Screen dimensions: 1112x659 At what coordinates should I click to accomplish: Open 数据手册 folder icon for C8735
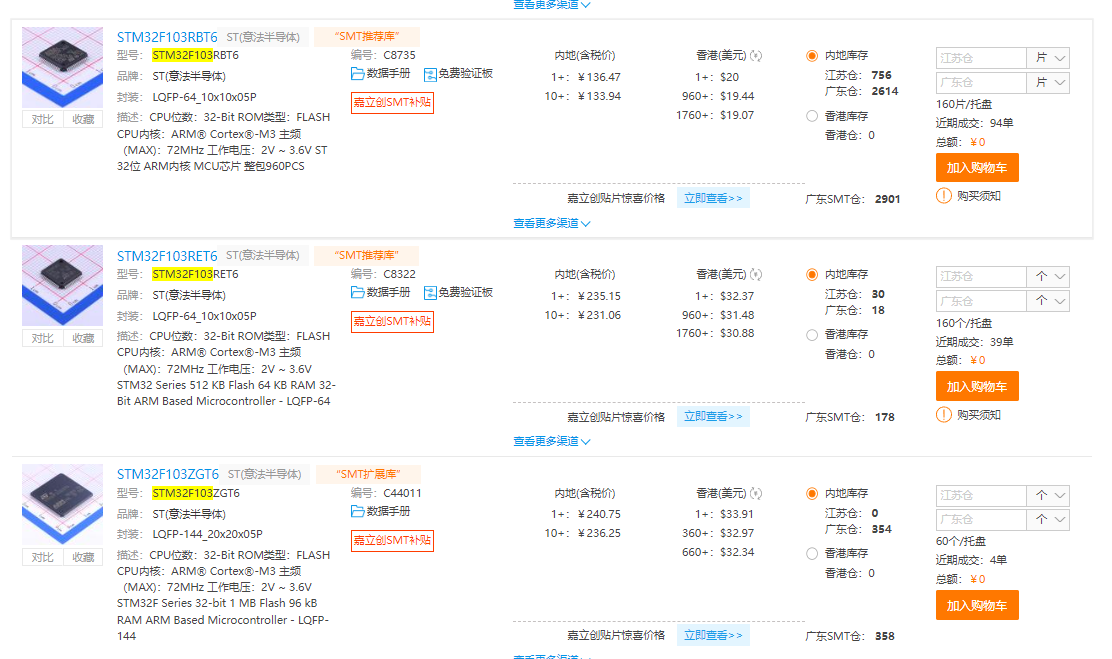pyautogui.click(x=357, y=74)
